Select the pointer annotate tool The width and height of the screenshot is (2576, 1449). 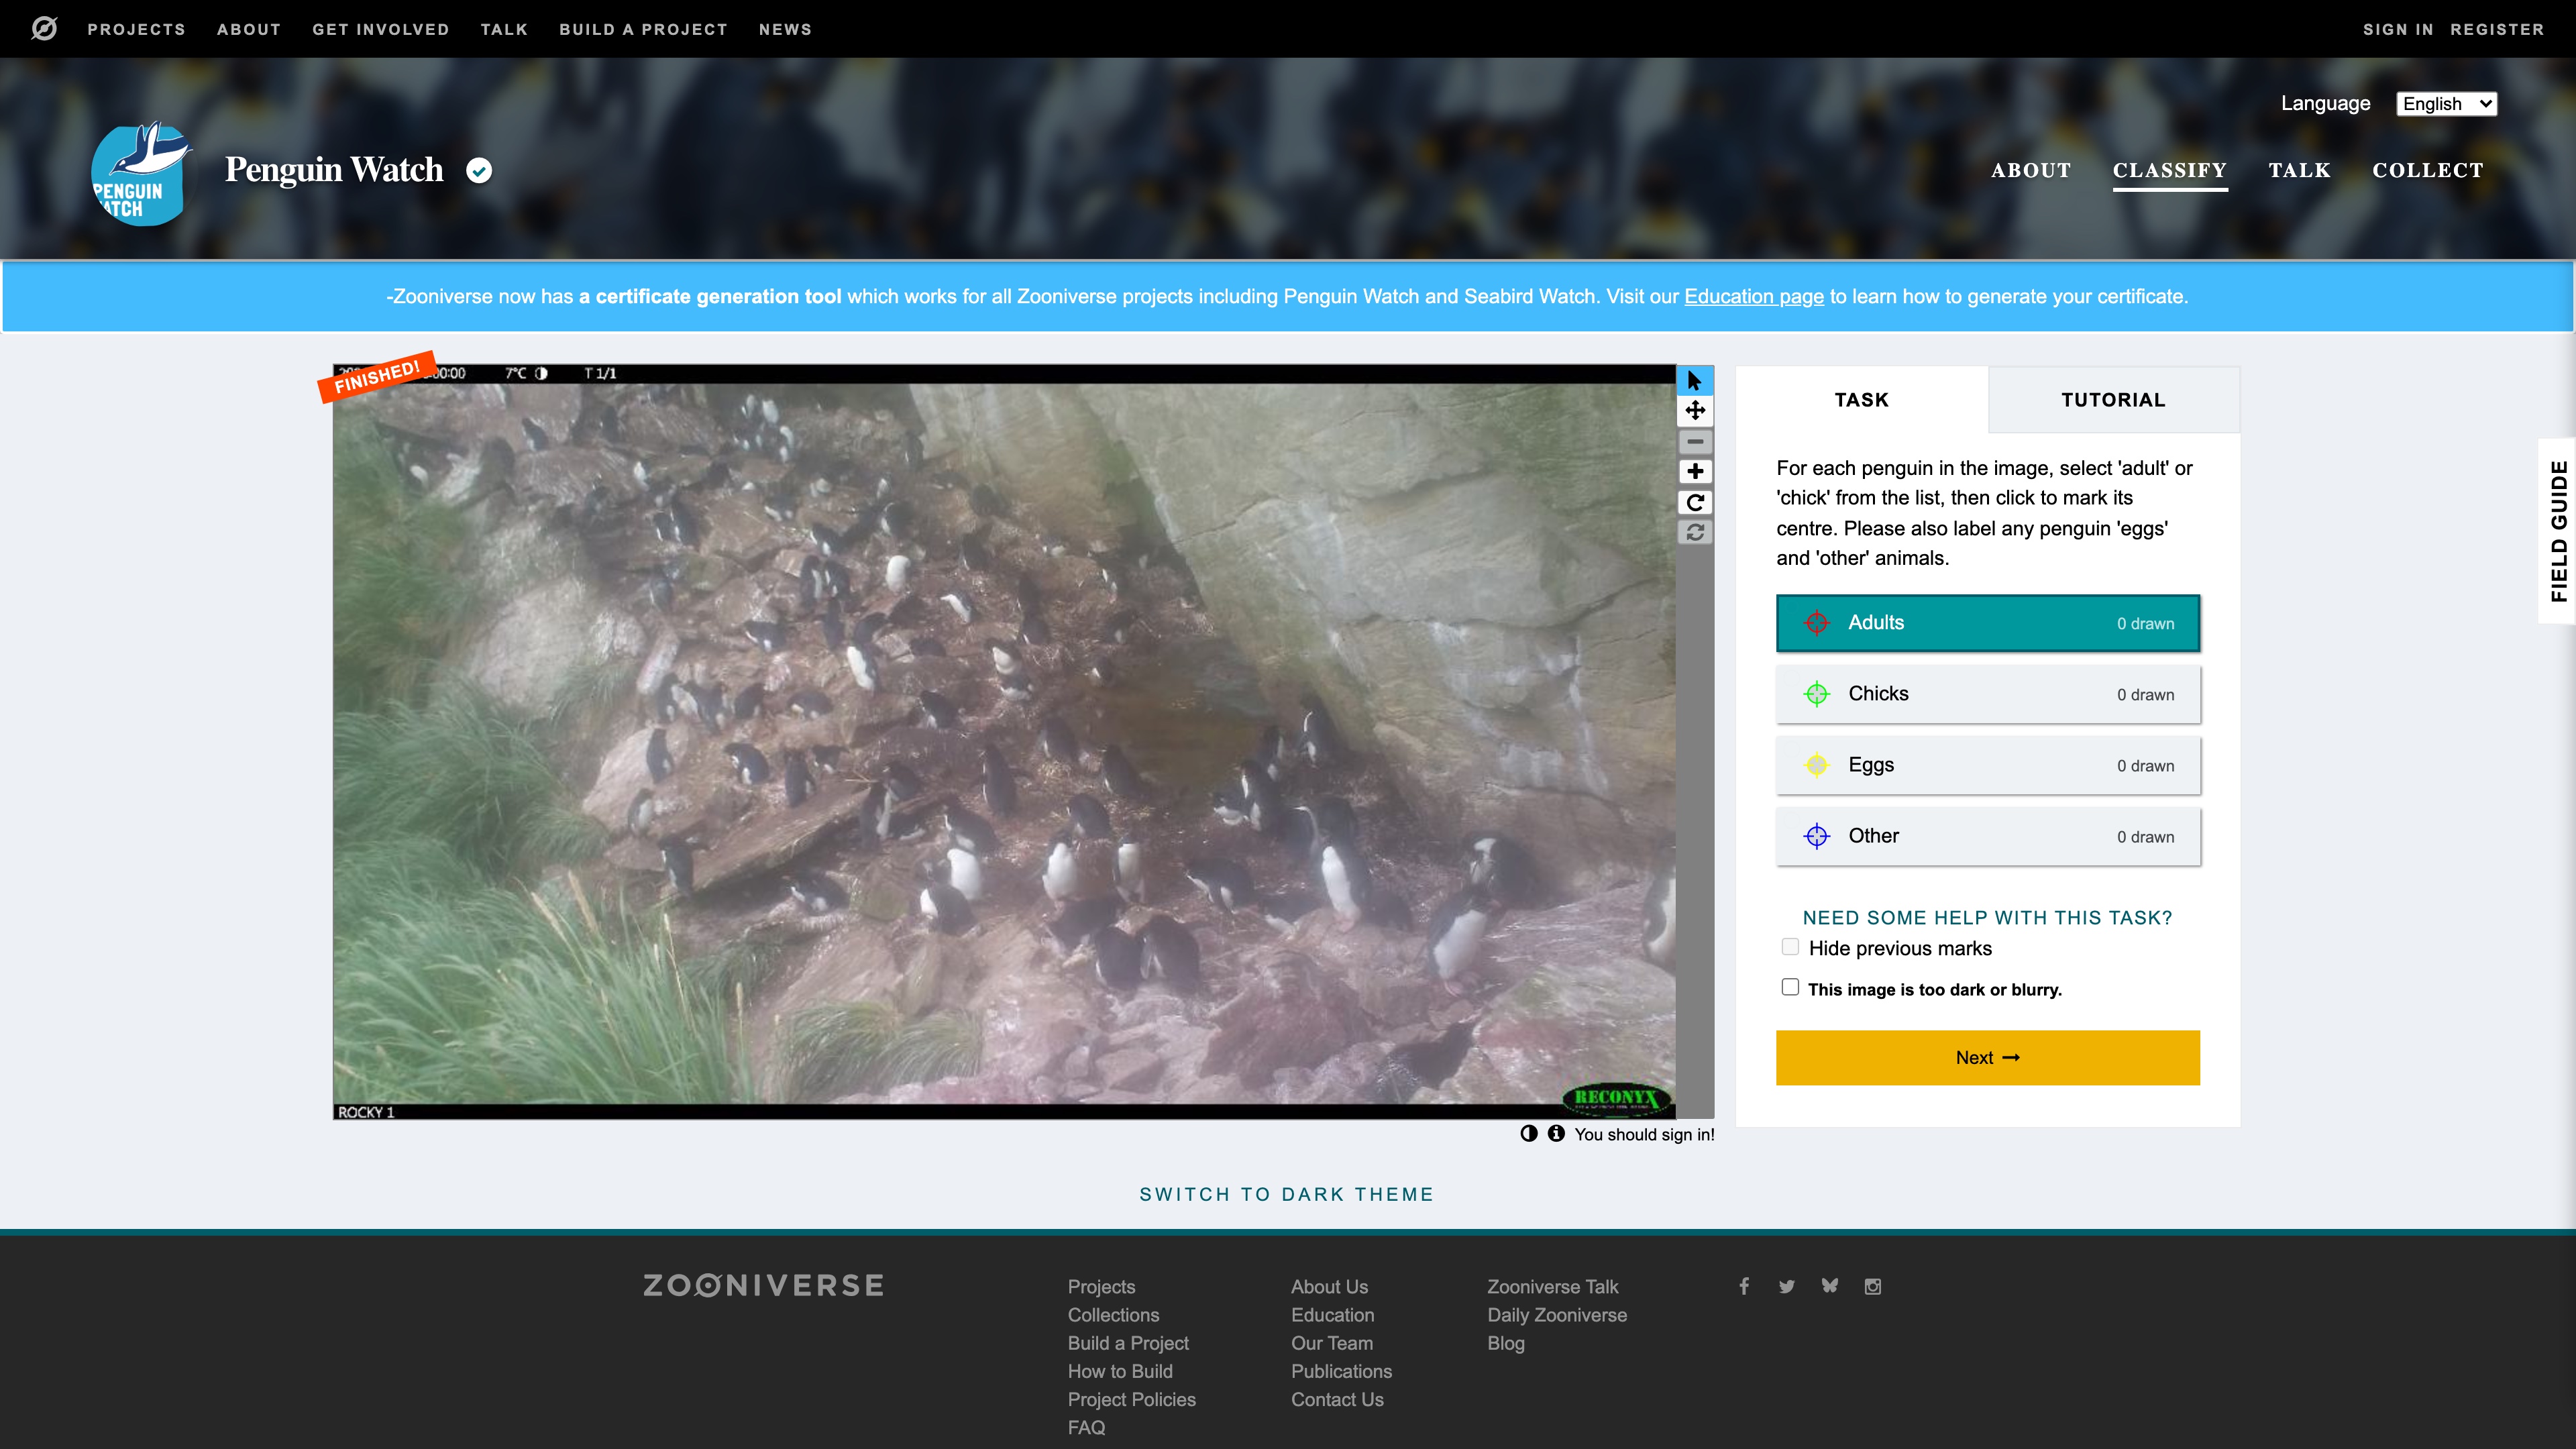[x=1694, y=380]
